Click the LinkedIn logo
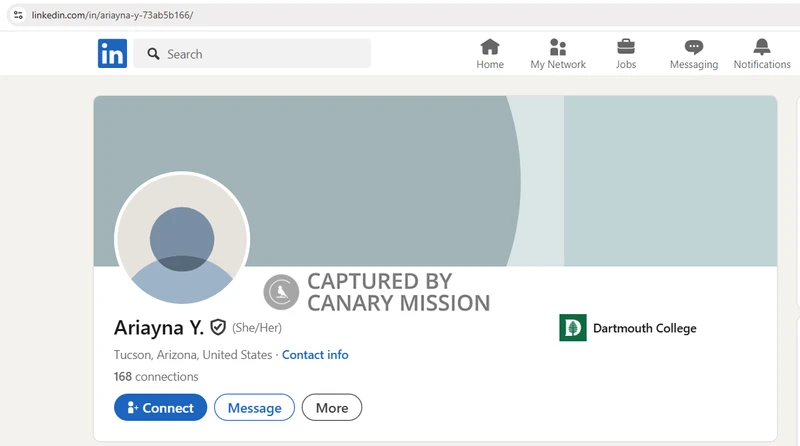The height and width of the screenshot is (446, 800). click(112, 54)
